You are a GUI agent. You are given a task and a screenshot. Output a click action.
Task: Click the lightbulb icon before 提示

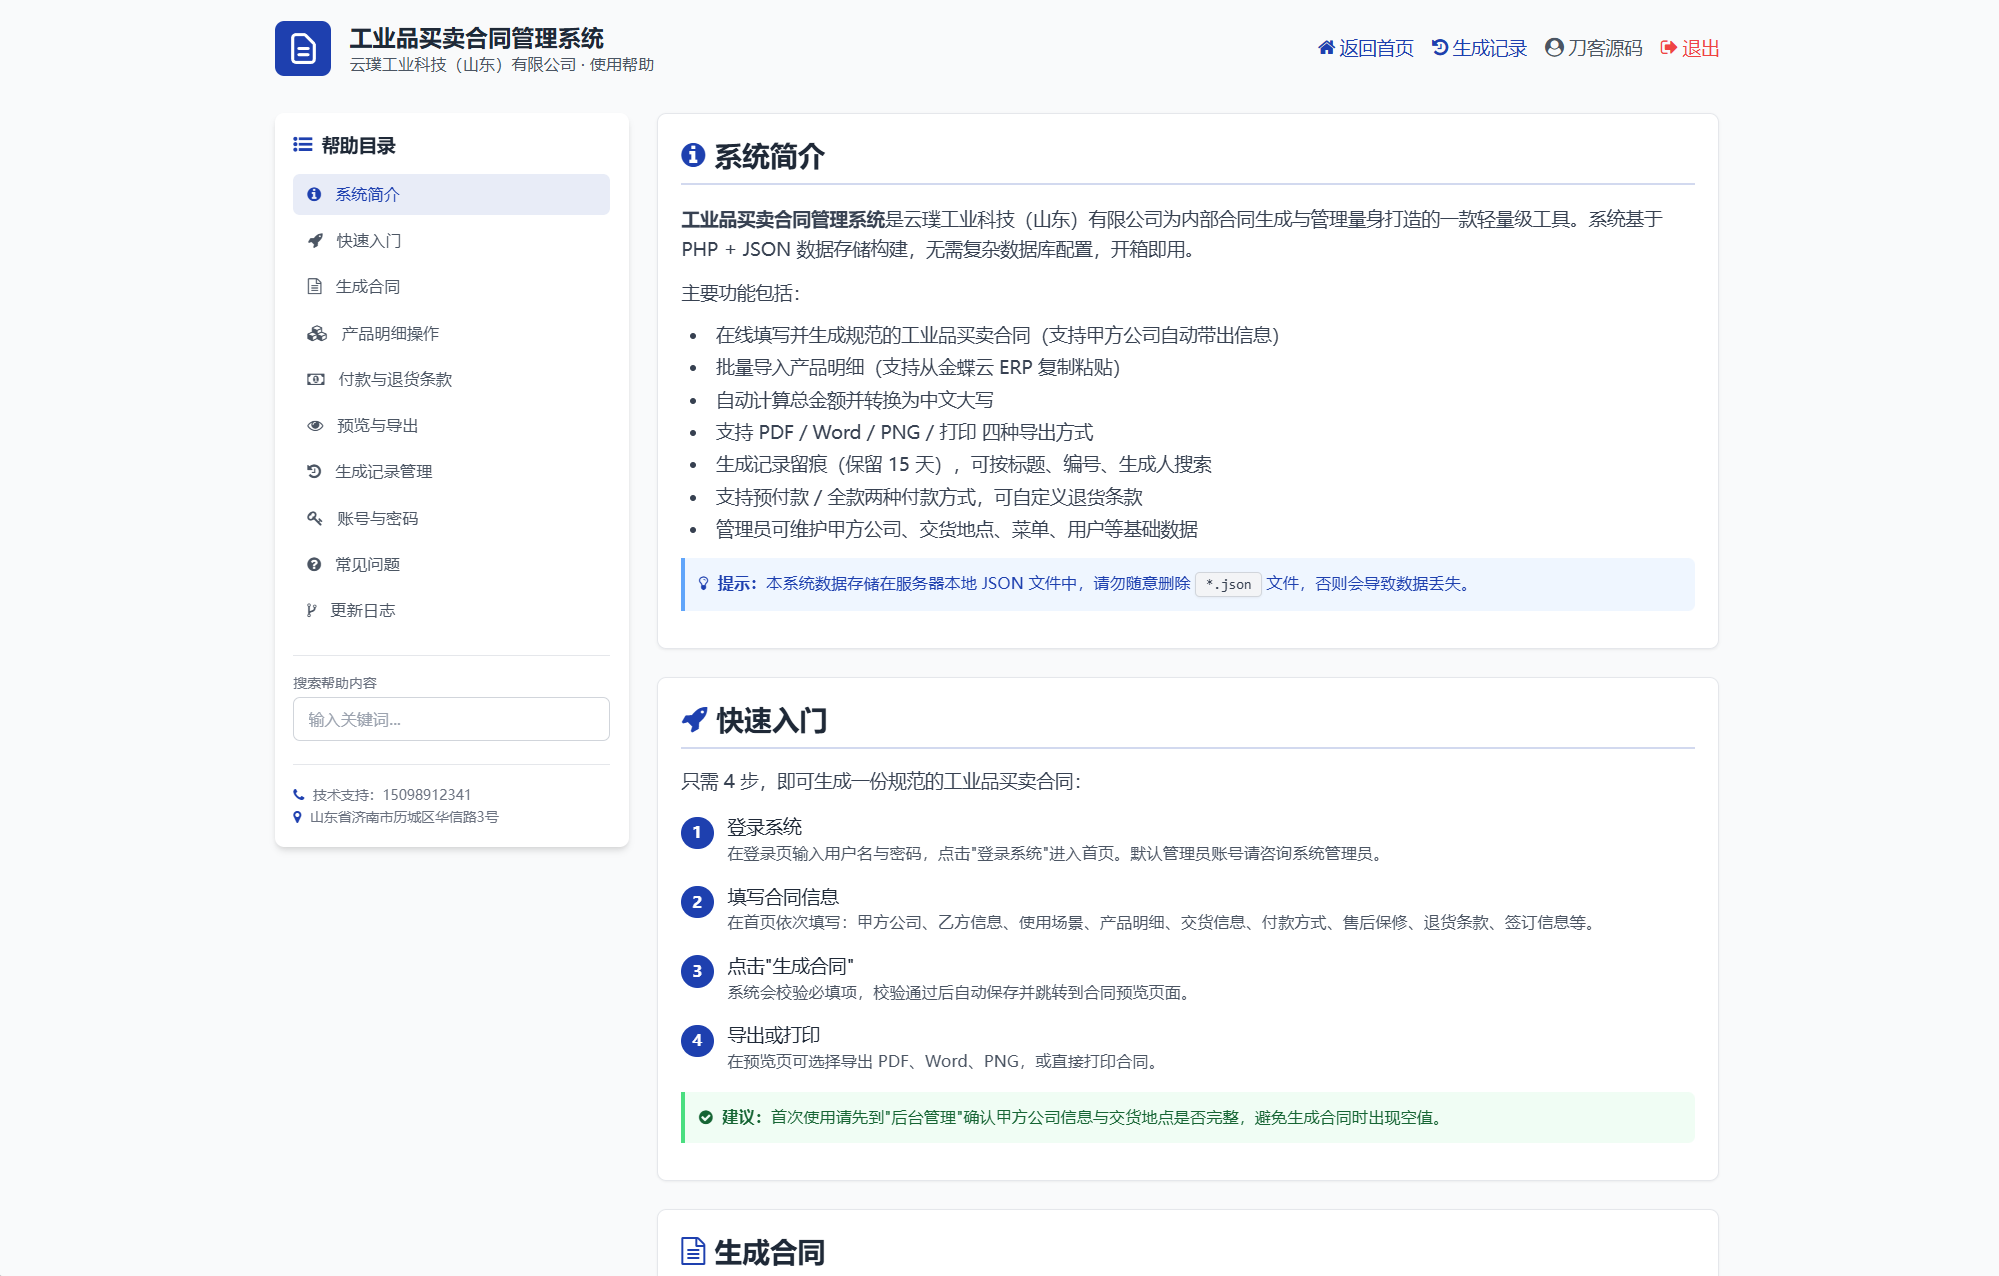click(704, 584)
